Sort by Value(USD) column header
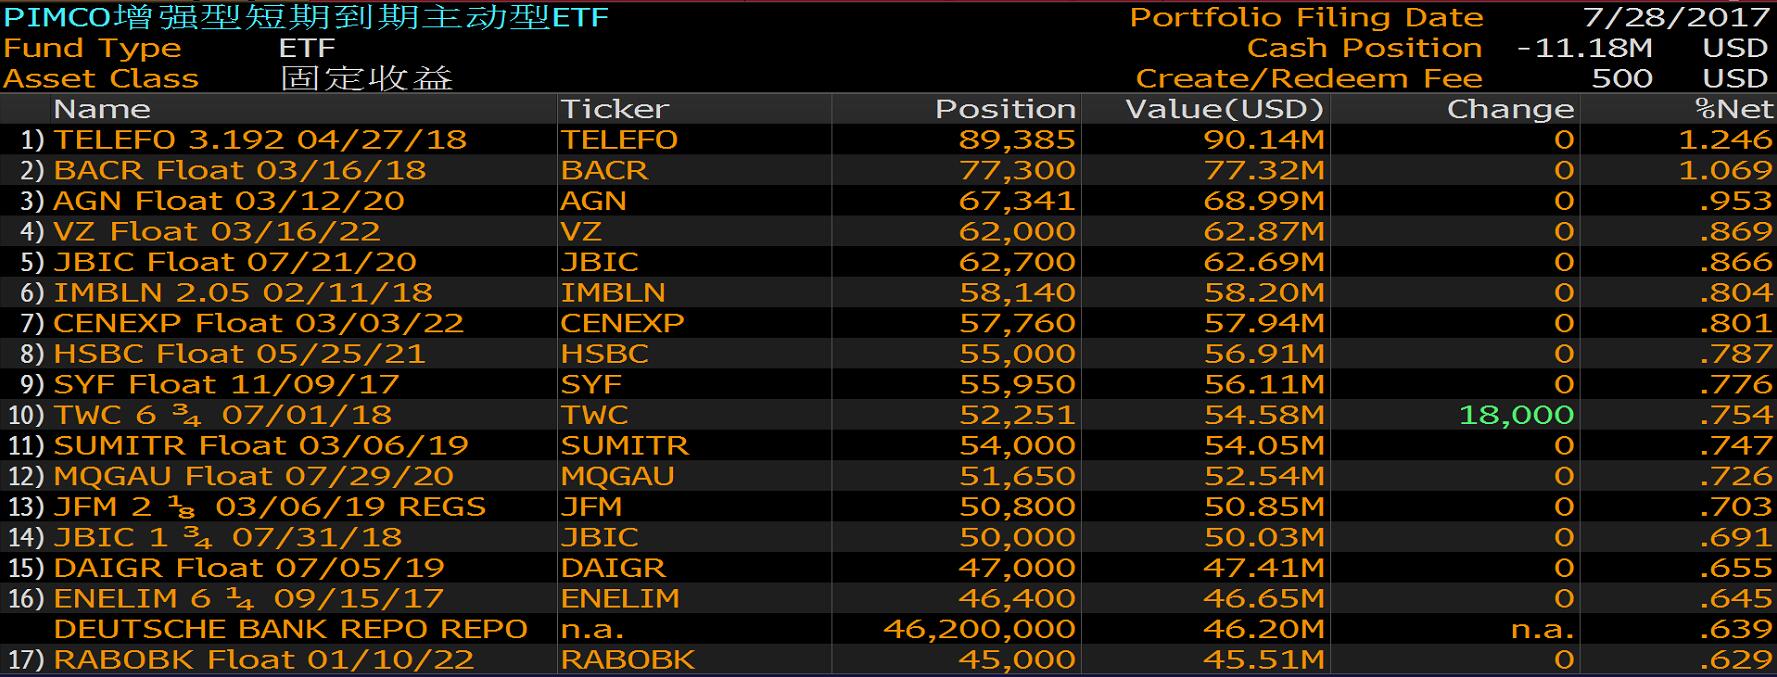 point(1224,109)
